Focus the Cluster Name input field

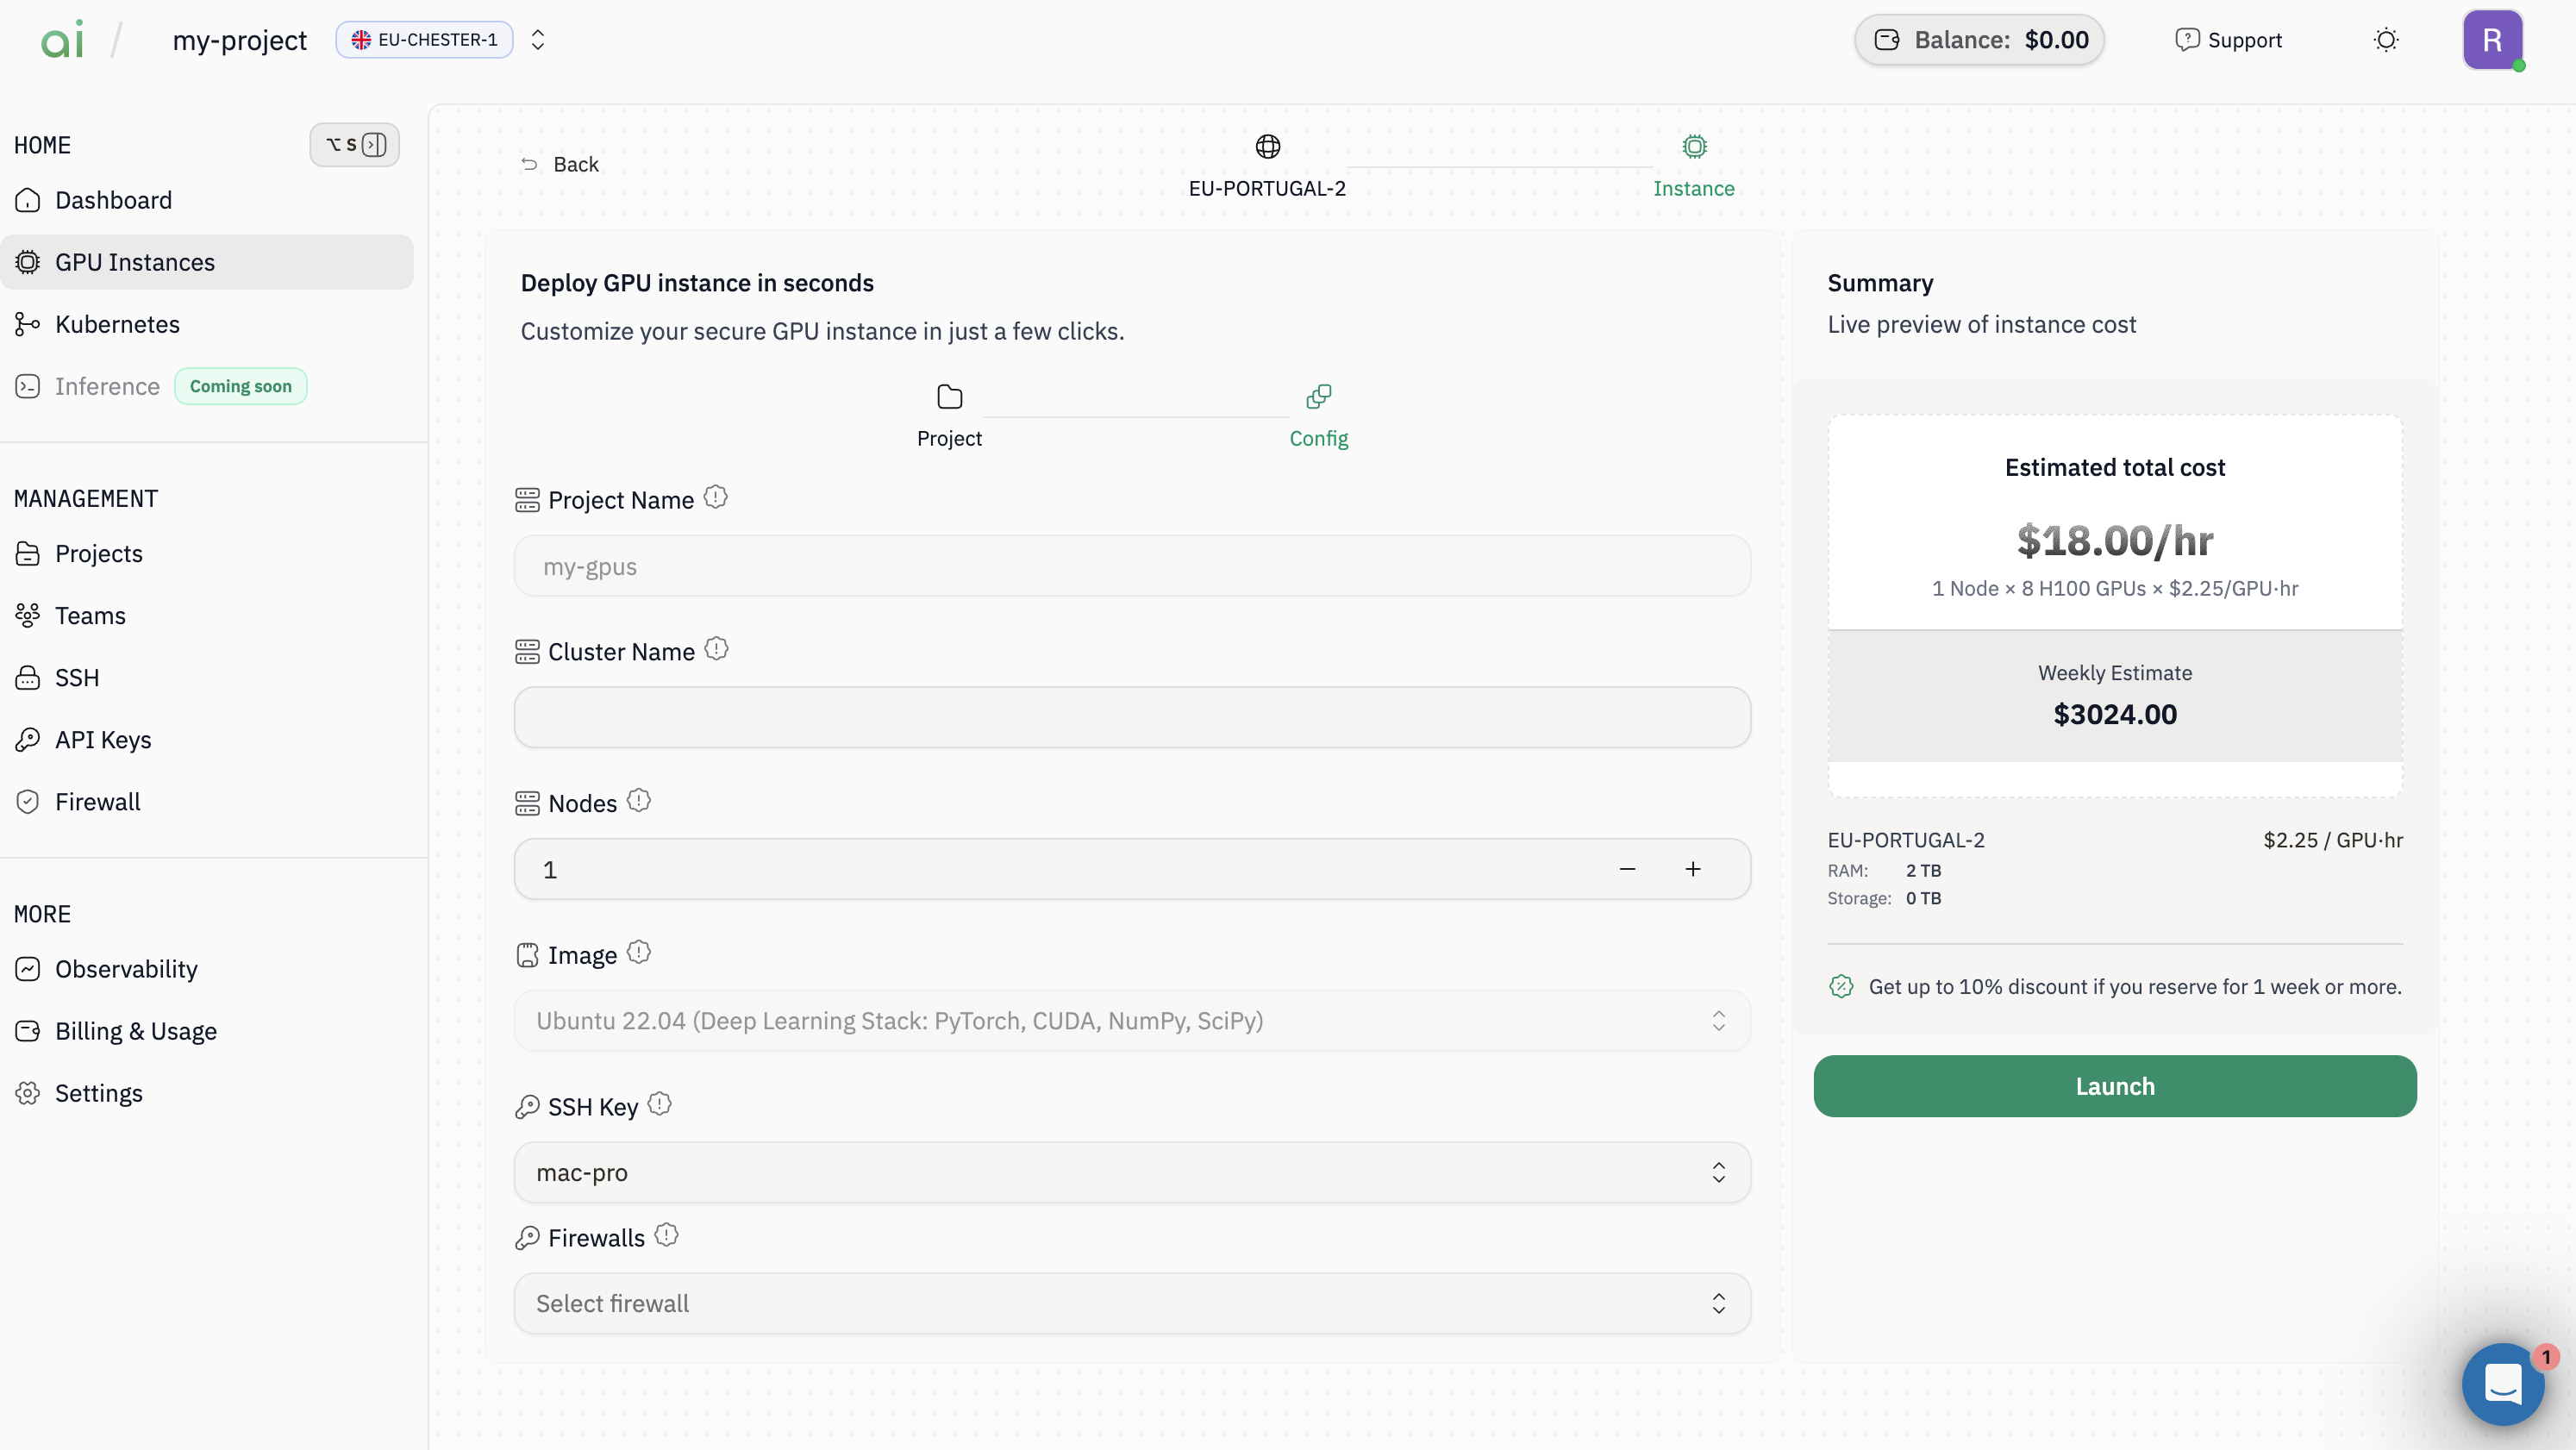[1131, 717]
